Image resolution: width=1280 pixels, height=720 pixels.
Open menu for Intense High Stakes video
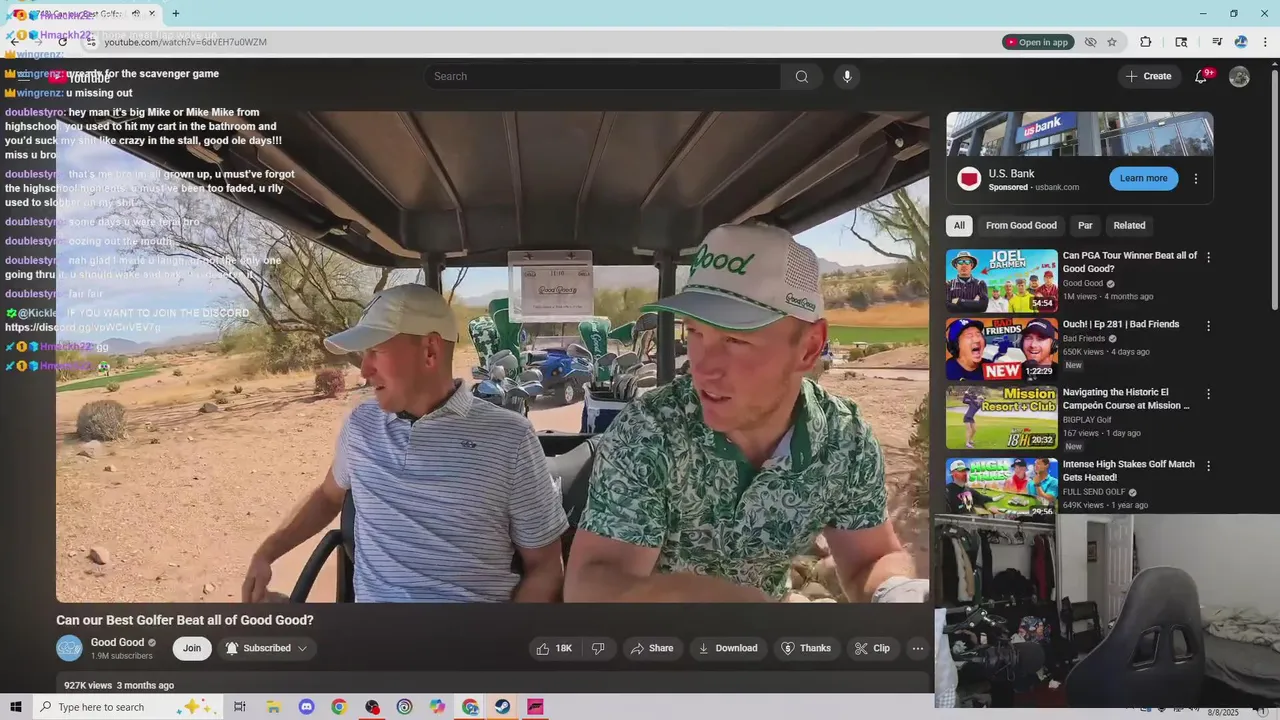(1208, 466)
